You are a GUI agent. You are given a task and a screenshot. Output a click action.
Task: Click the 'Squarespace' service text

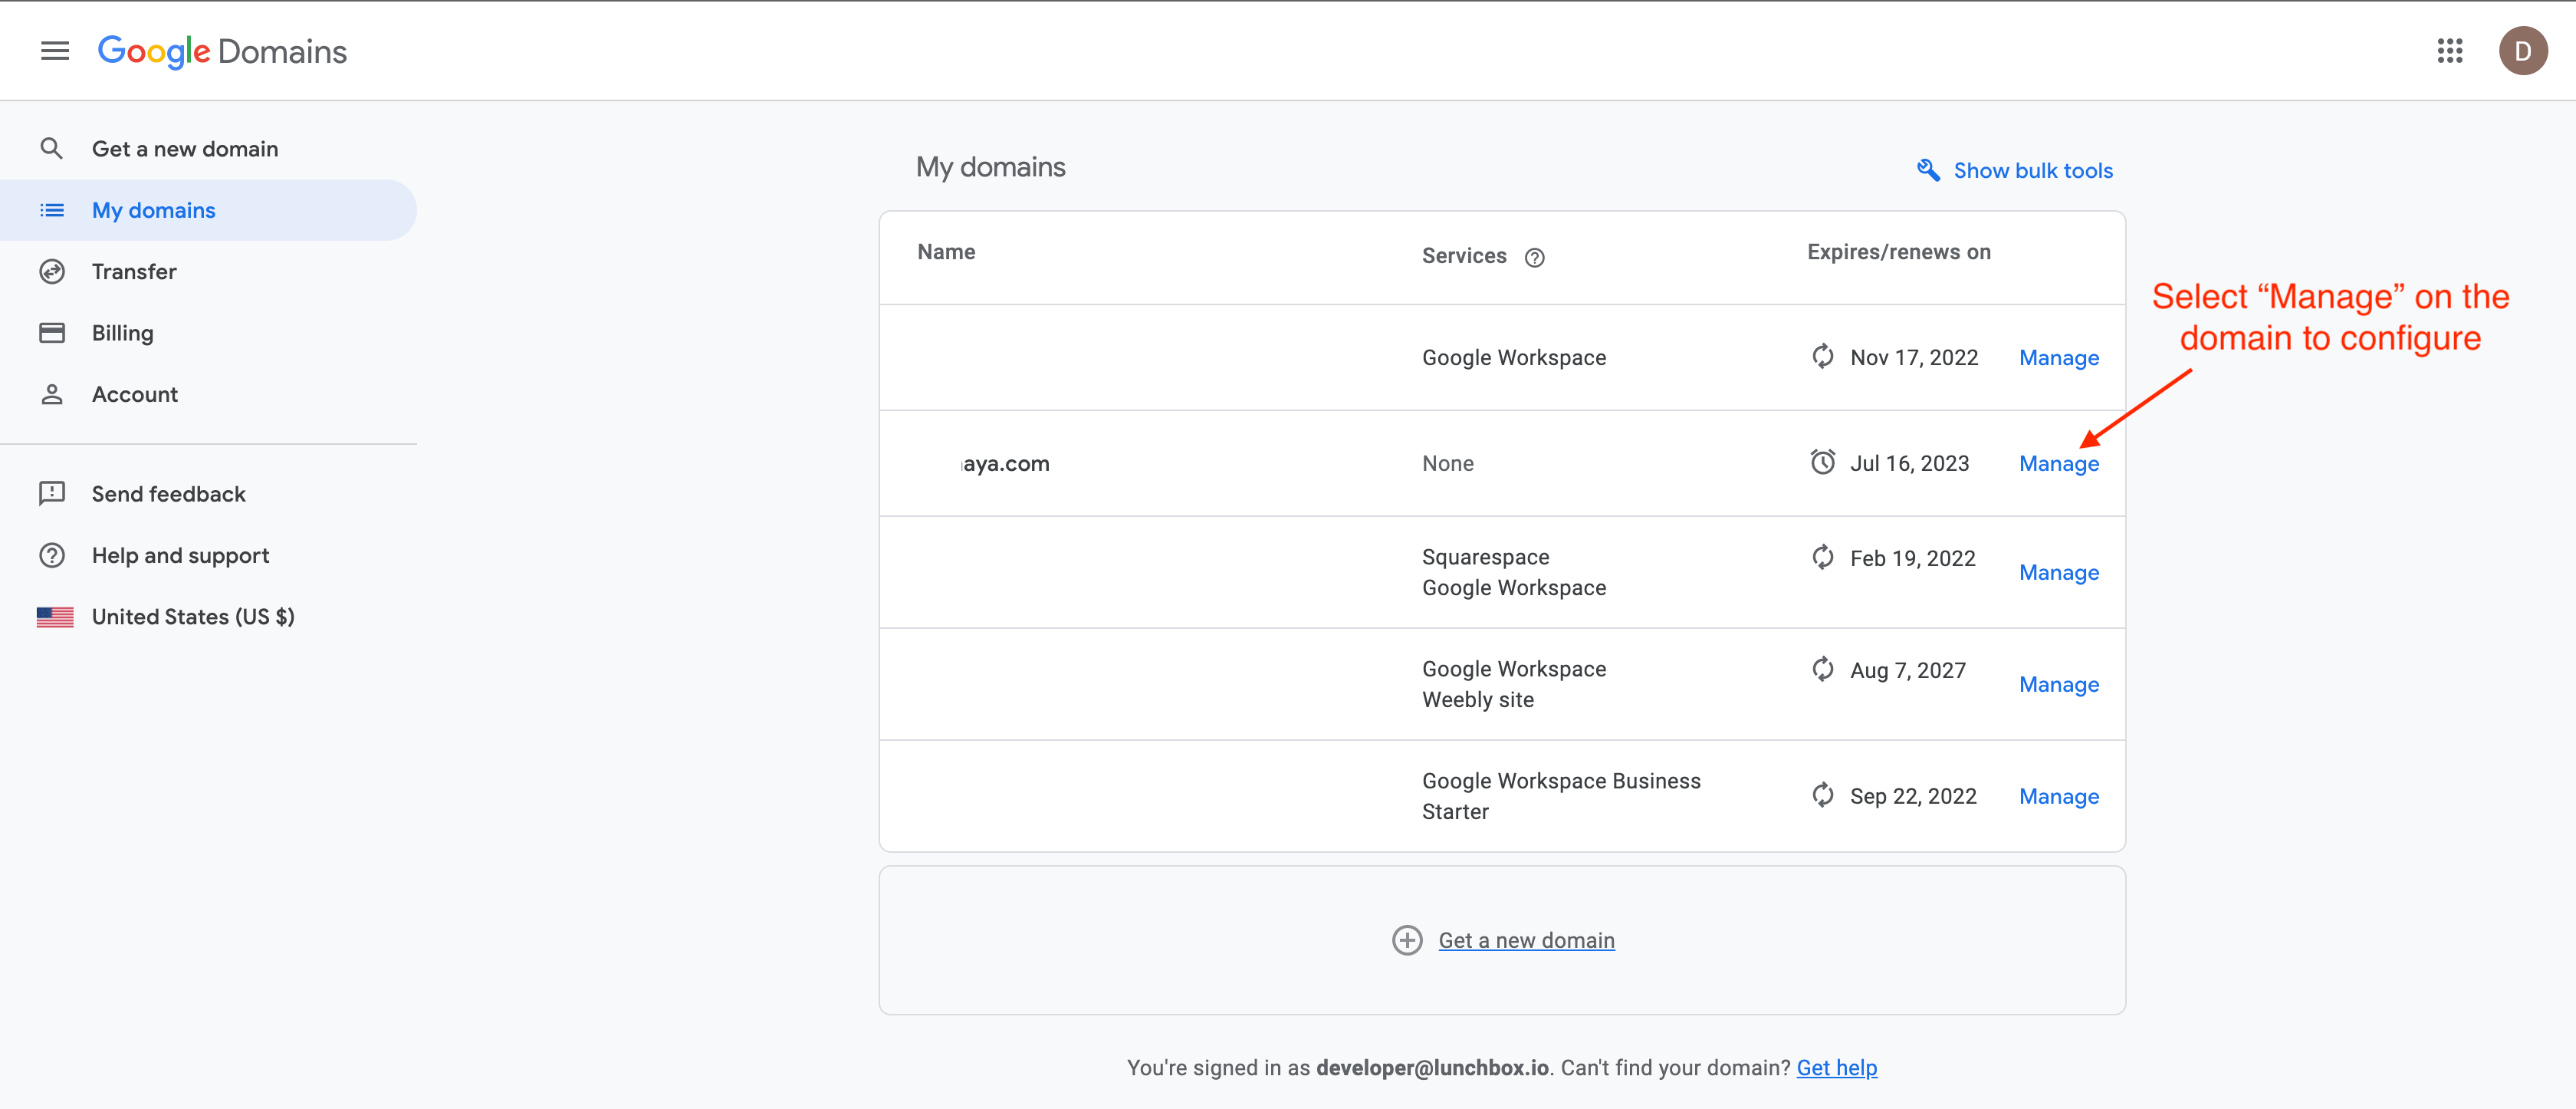coord(1485,557)
